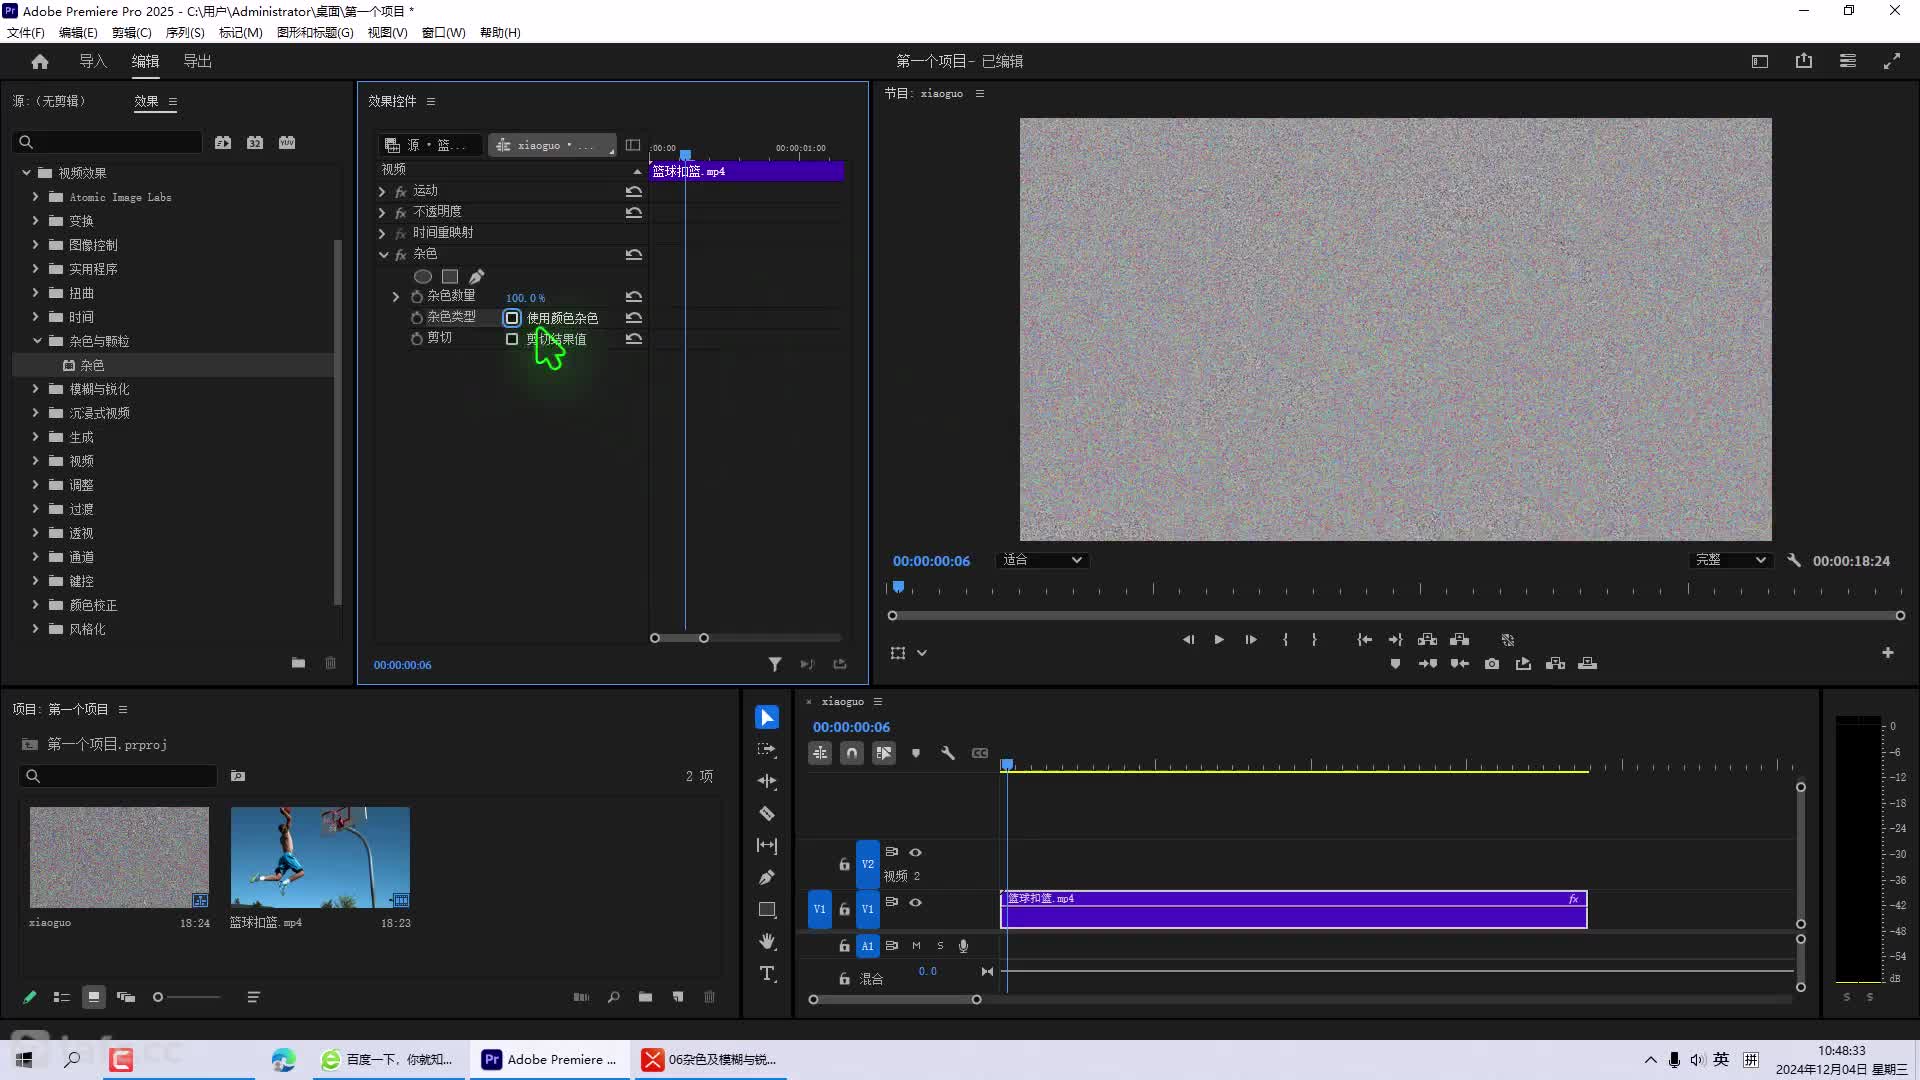The height and width of the screenshot is (1080, 1920).
Task: Expand the 模糊与锐化 folder
Action: [36, 389]
